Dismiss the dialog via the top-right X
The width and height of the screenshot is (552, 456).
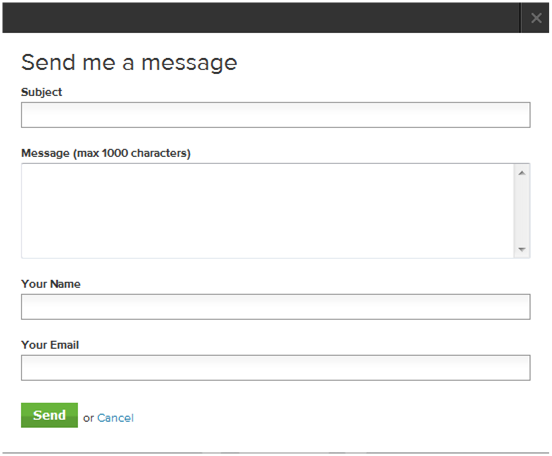pos(536,18)
